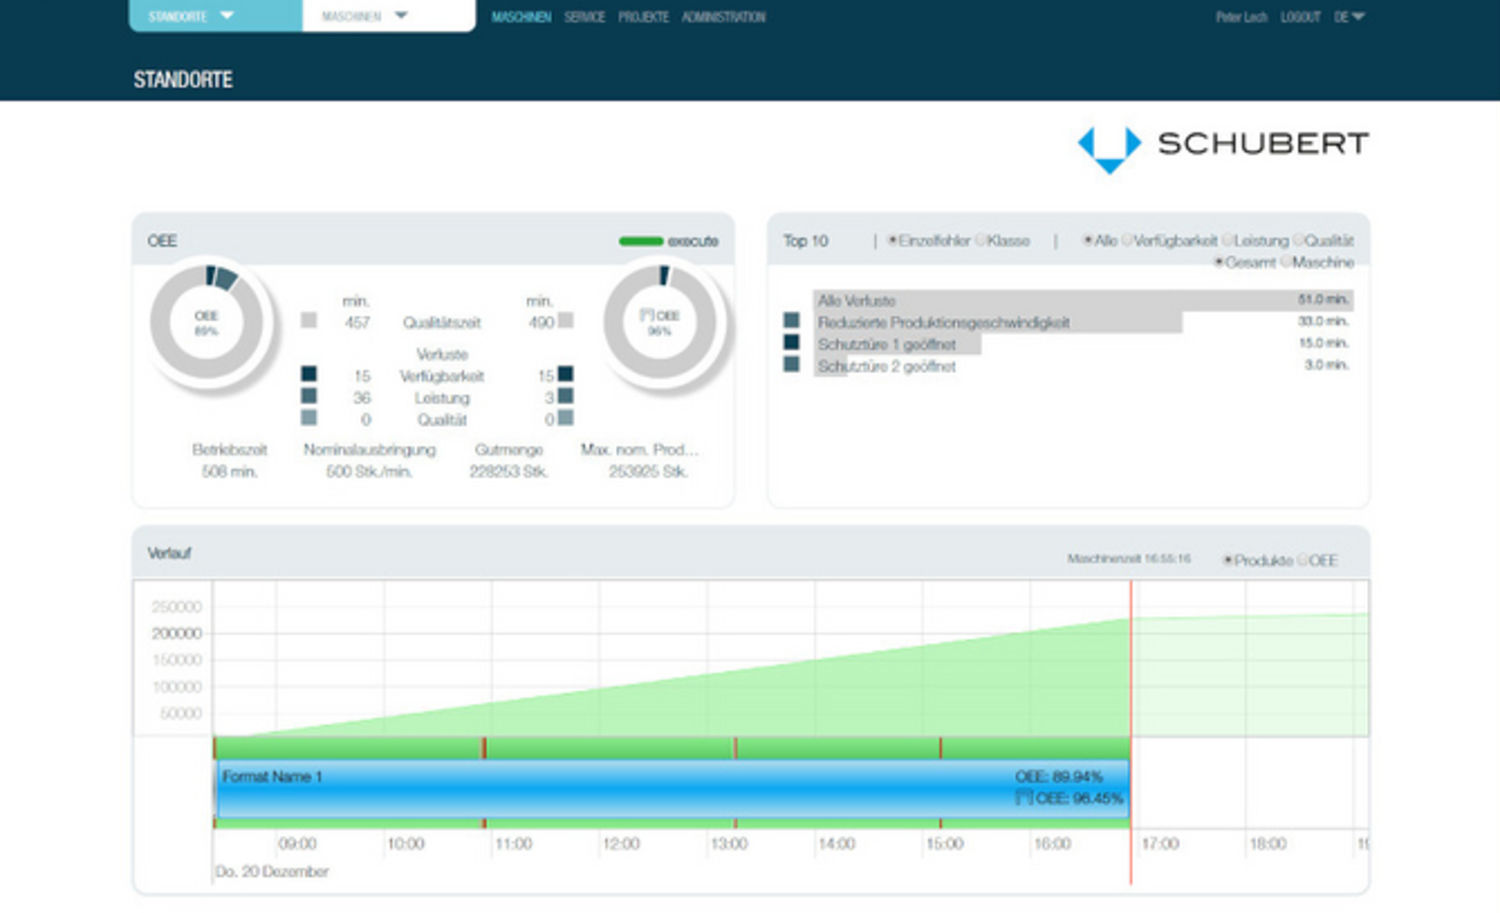Click the OEE 89% donut chart
The width and height of the screenshot is (1500, 913).
coord(207,322)
